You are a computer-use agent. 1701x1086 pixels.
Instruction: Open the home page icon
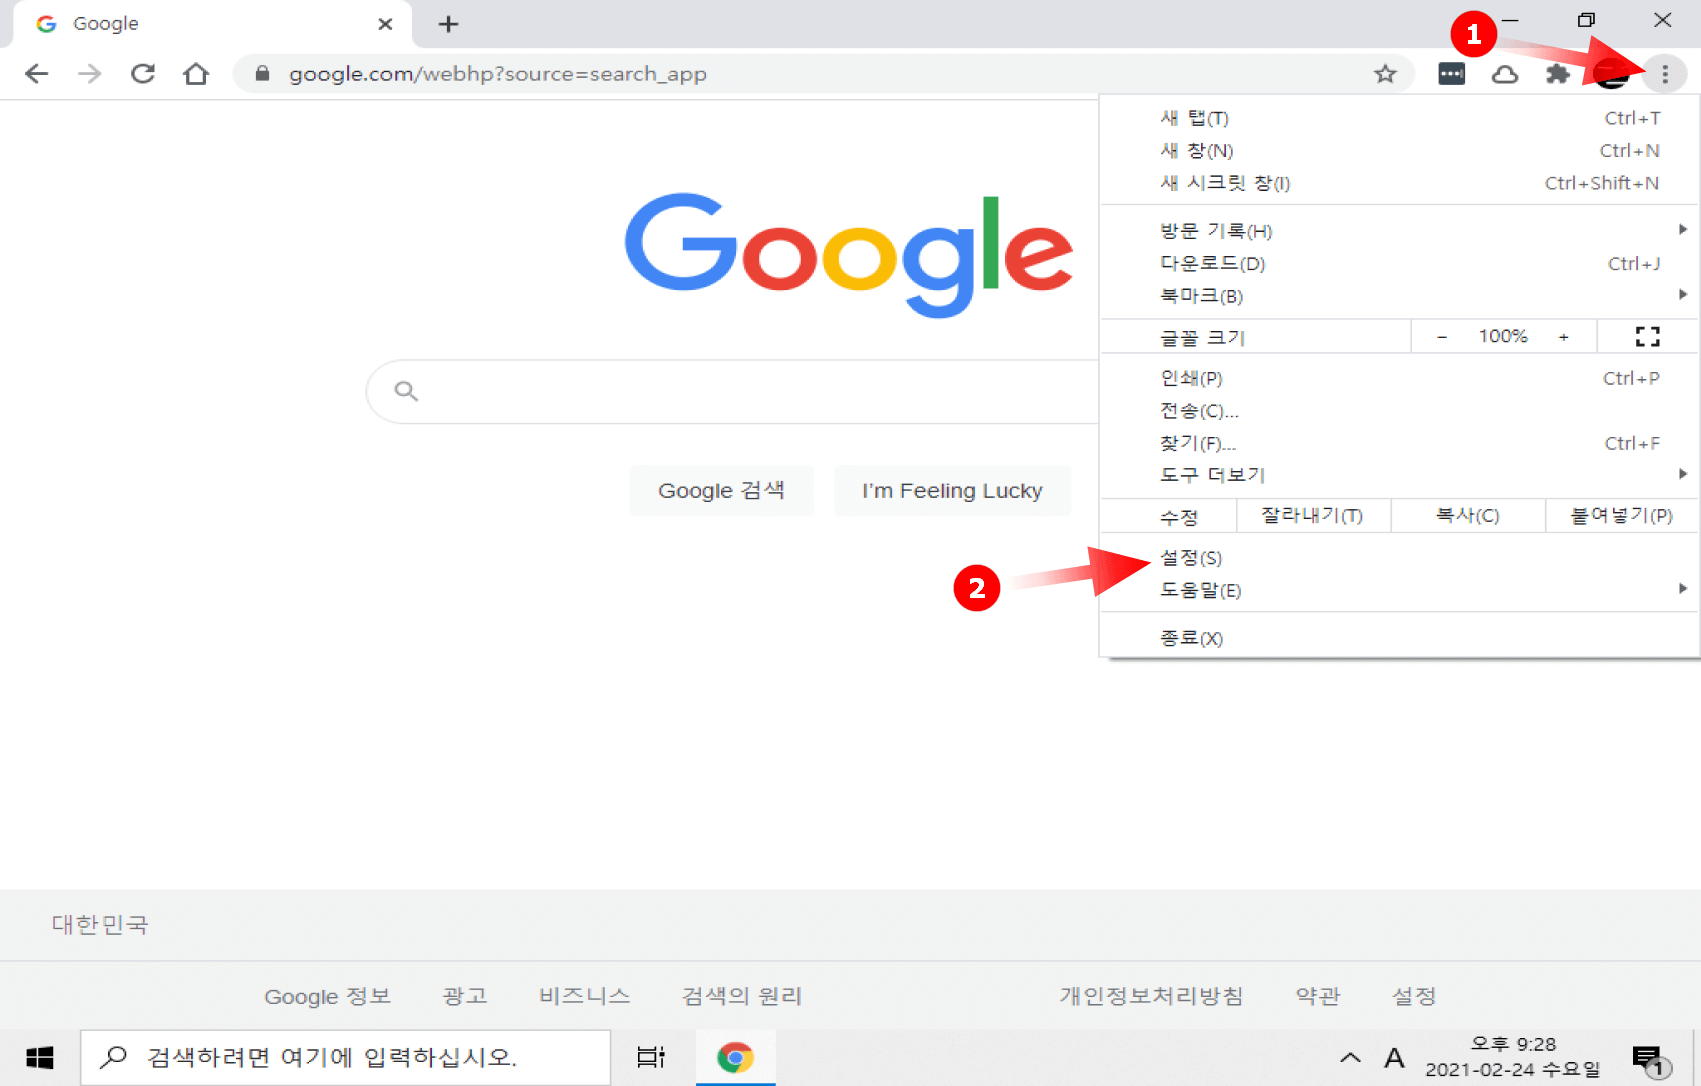(x=196, y=74)
